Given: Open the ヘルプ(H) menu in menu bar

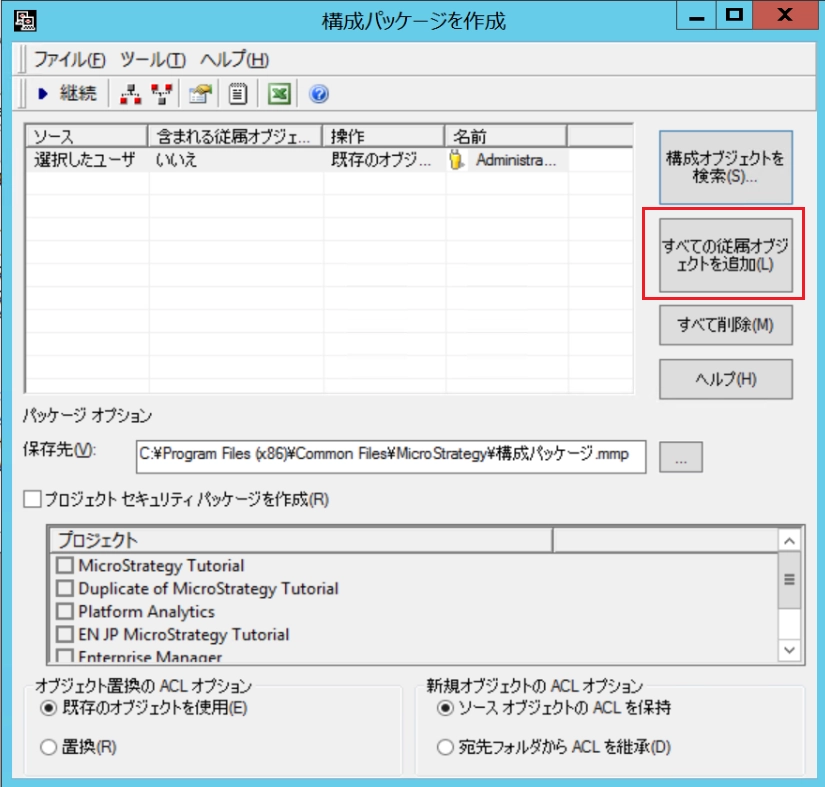Looking at the screenshot, I should pos(235,59).
